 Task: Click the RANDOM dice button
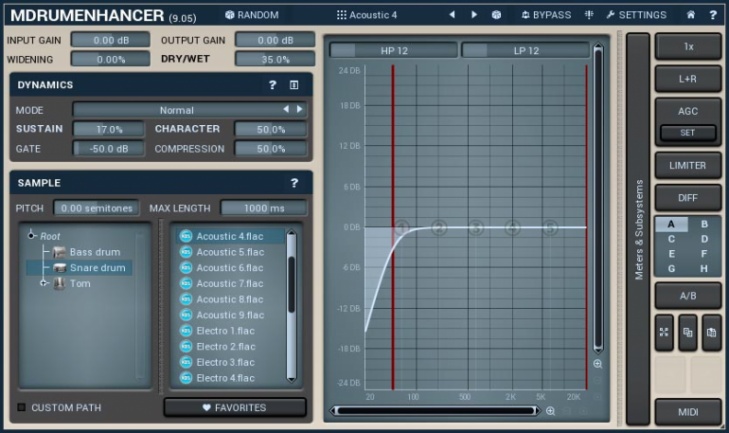[x=252, y=15]
